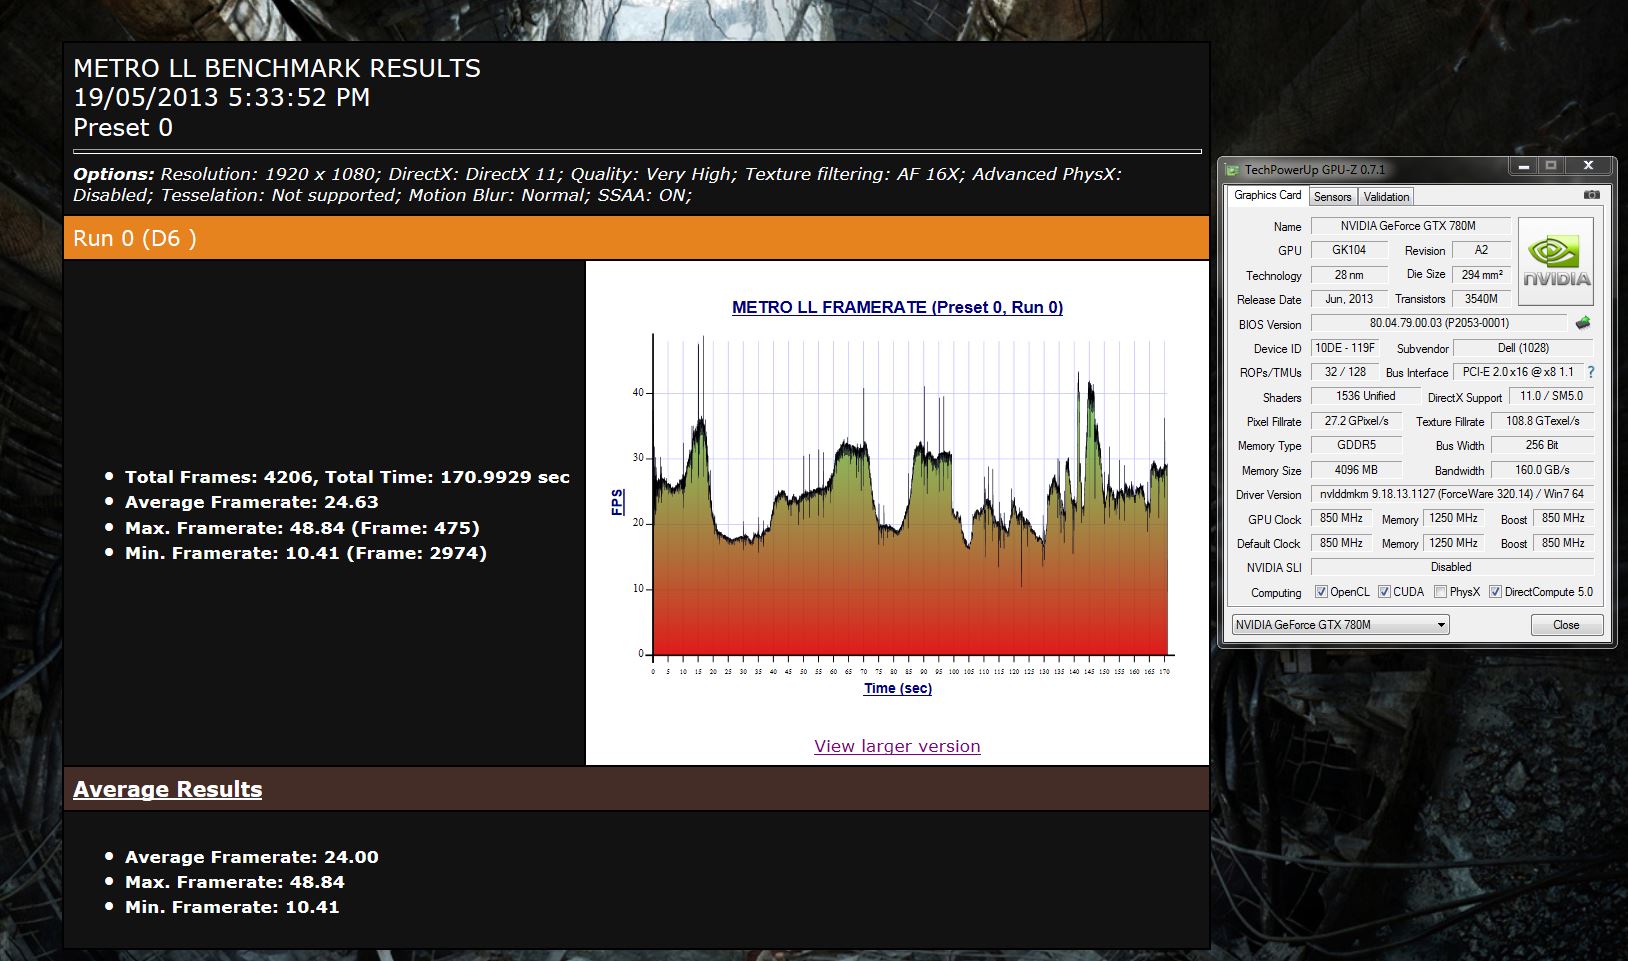
Task: Click the Average Framerate: 24.00 line
Action: 251,857
